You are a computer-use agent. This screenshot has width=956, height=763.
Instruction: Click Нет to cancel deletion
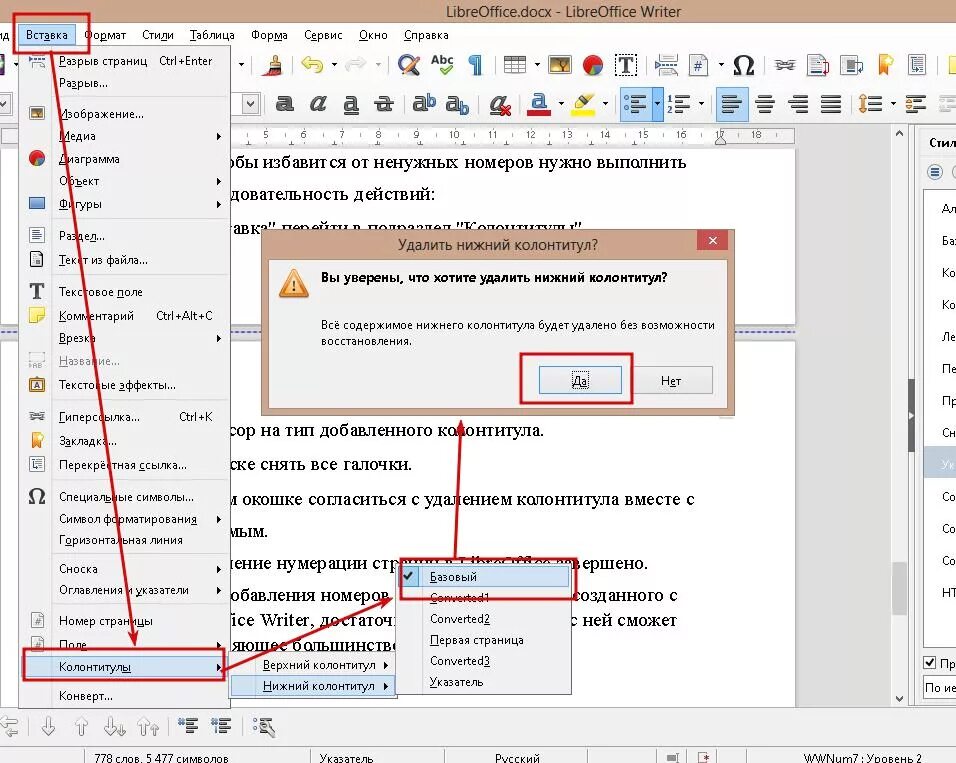tap(671, 381)
